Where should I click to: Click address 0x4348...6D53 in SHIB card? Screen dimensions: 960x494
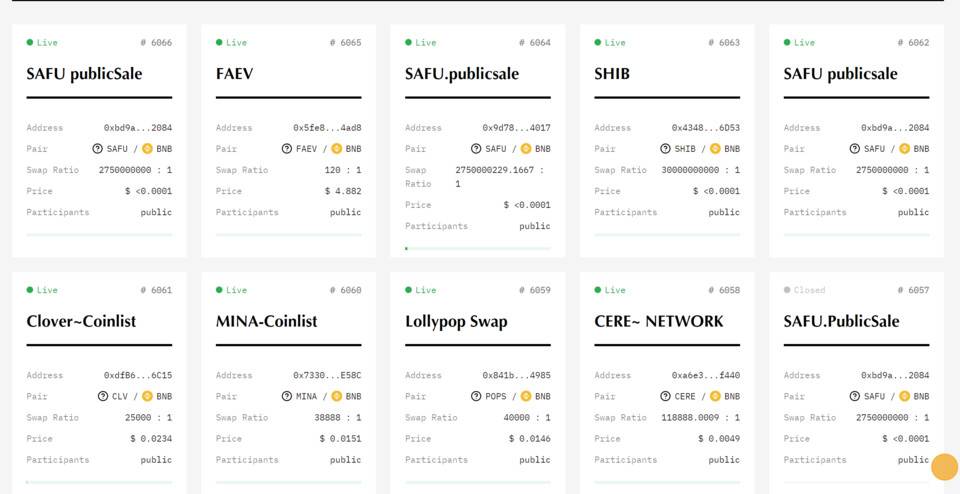706,128
